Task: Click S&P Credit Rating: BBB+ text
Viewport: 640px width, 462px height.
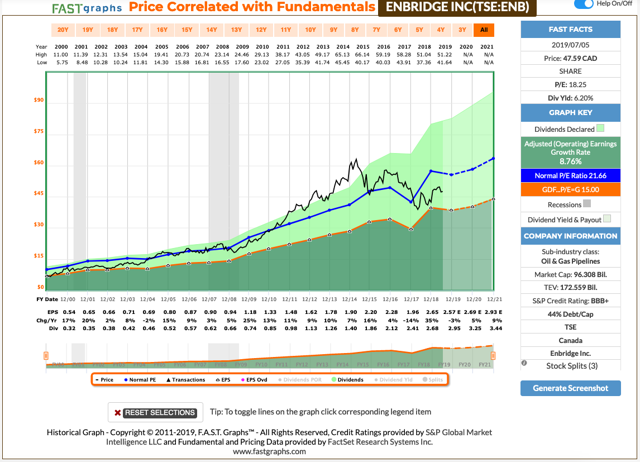Action: click(x=570, y=301)
